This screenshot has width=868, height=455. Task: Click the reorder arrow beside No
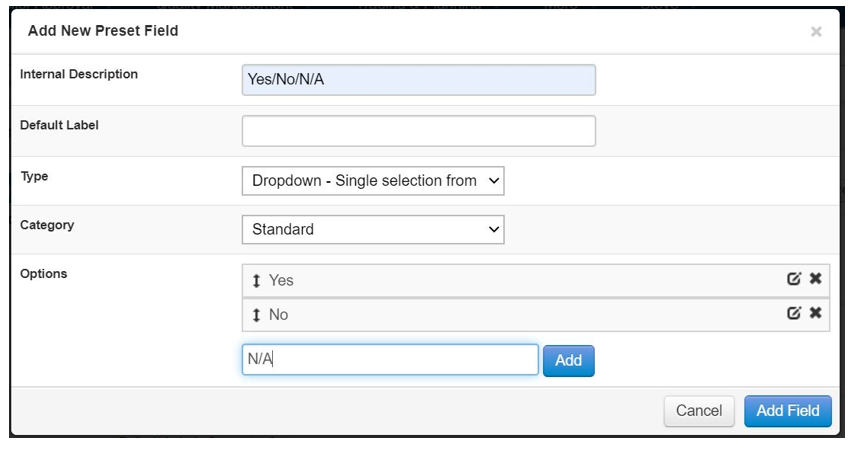tap(256, 315)
